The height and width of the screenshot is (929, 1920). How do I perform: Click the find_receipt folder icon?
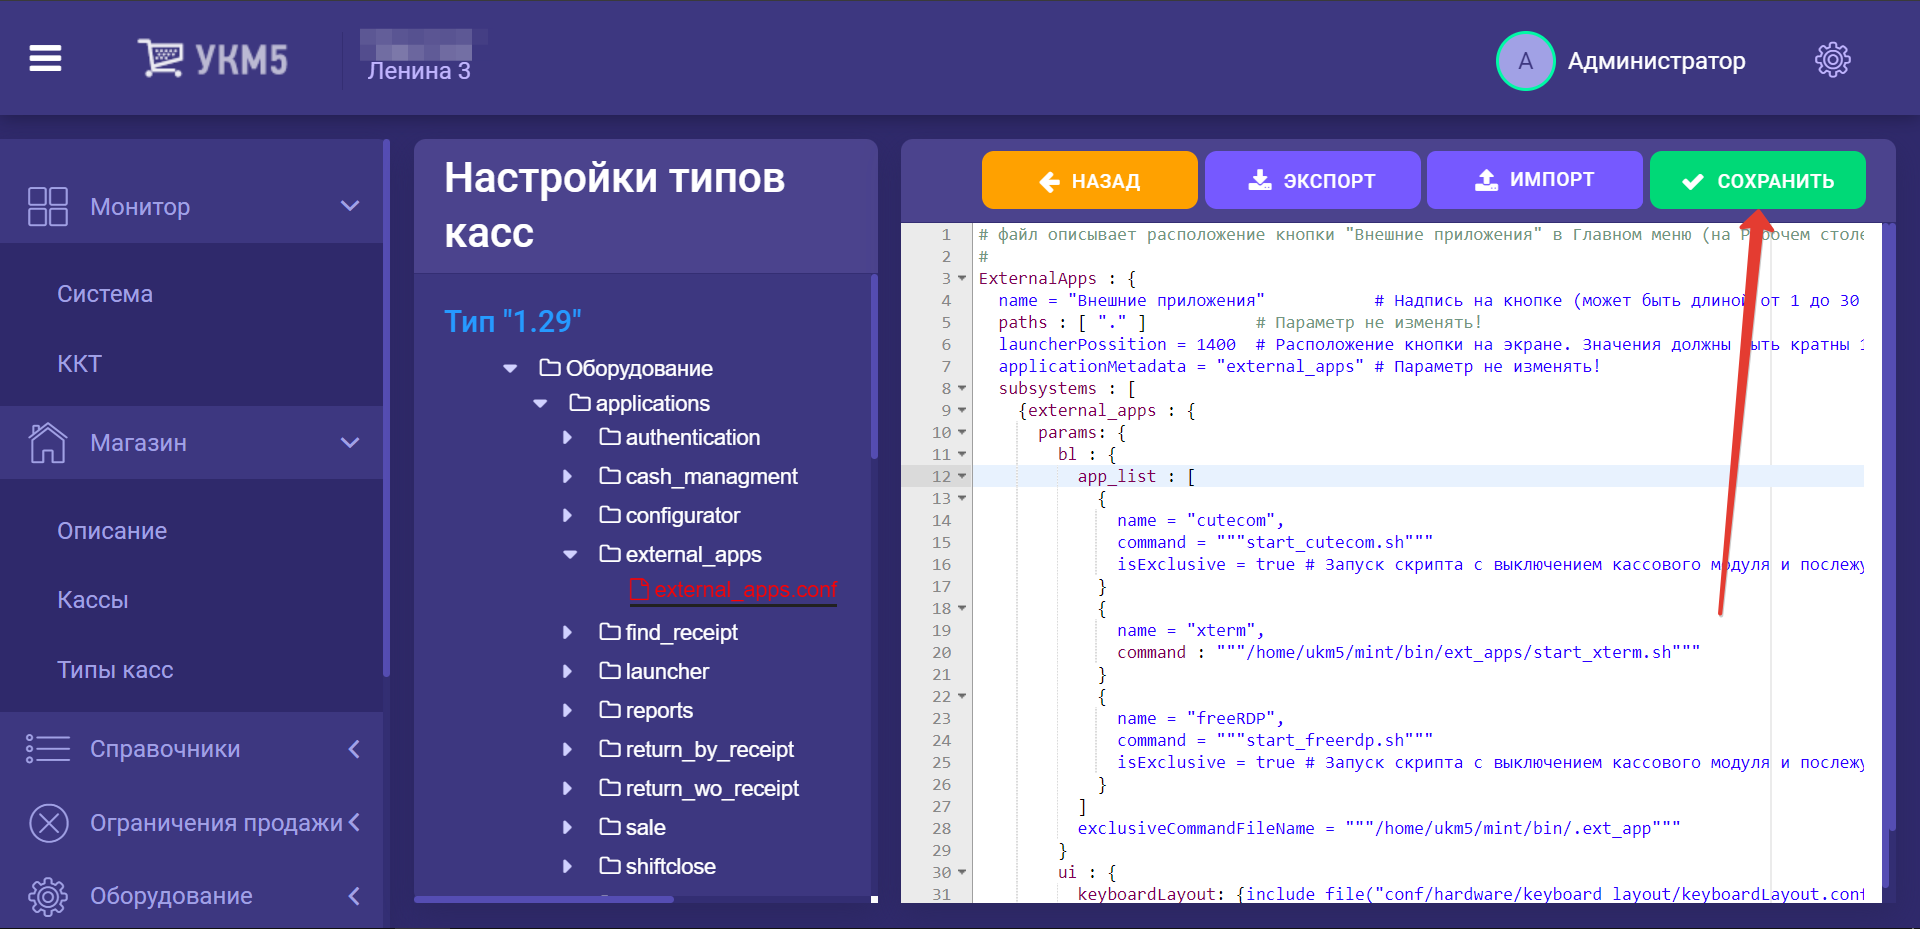610,631
